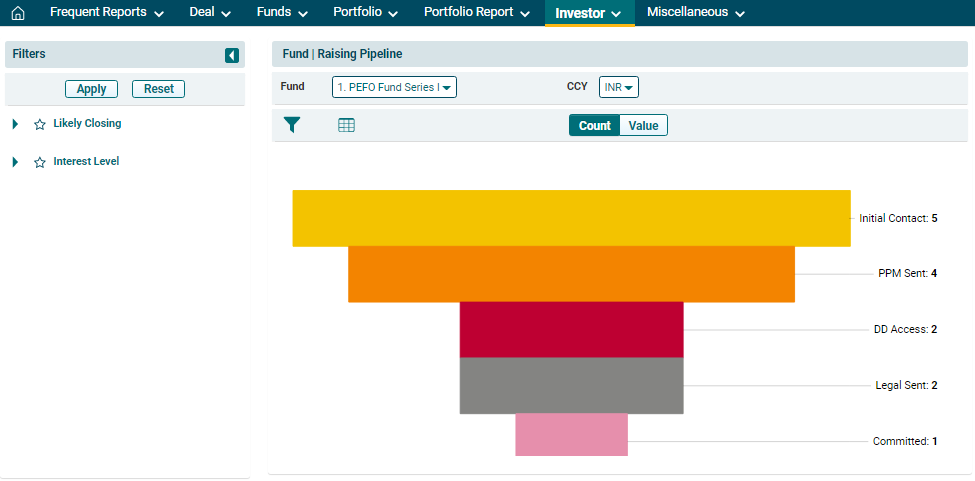Star the Interest Level filter
The height and width of the screenshot is (481, 975).
(x=40, y=162)
